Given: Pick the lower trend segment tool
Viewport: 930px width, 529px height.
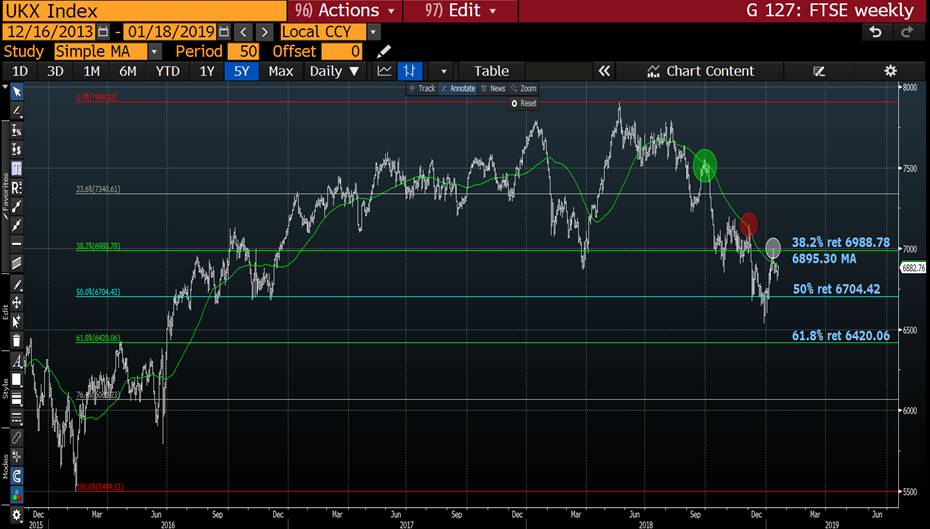Looking at the screenshot, I should click(17, 225).
